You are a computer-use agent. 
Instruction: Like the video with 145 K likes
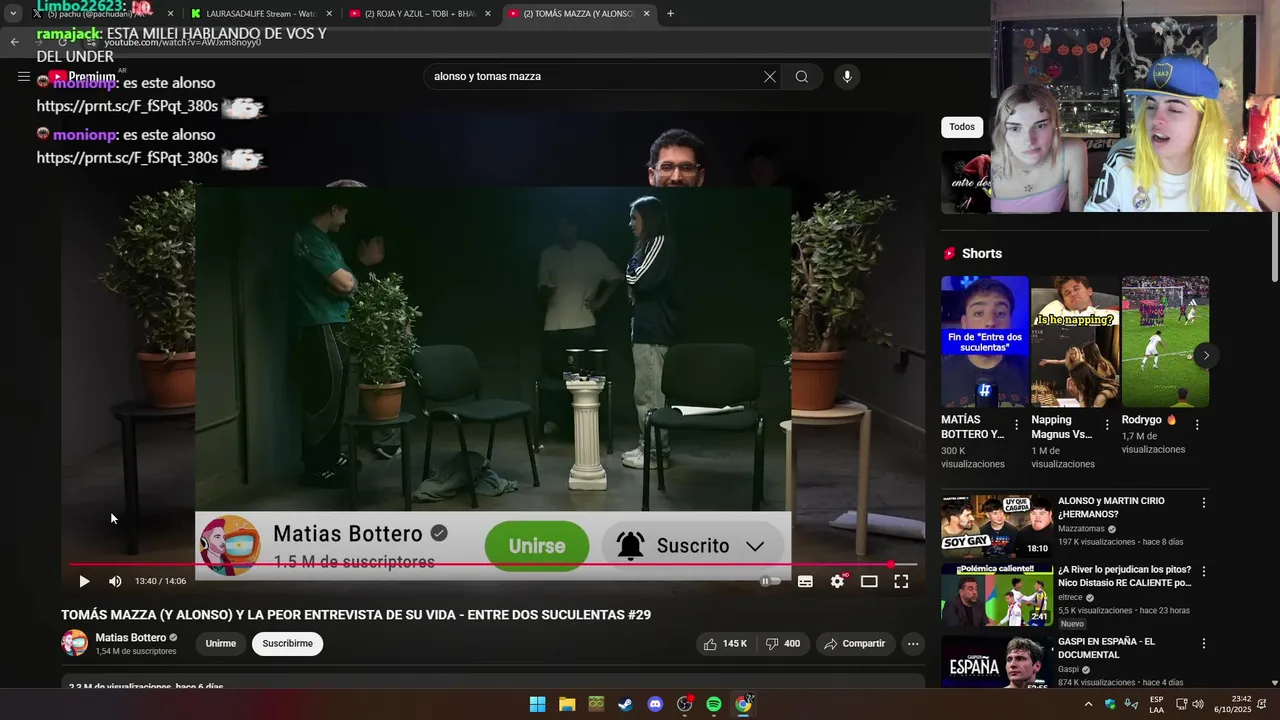pyautogui.click(x=726, y=644)
